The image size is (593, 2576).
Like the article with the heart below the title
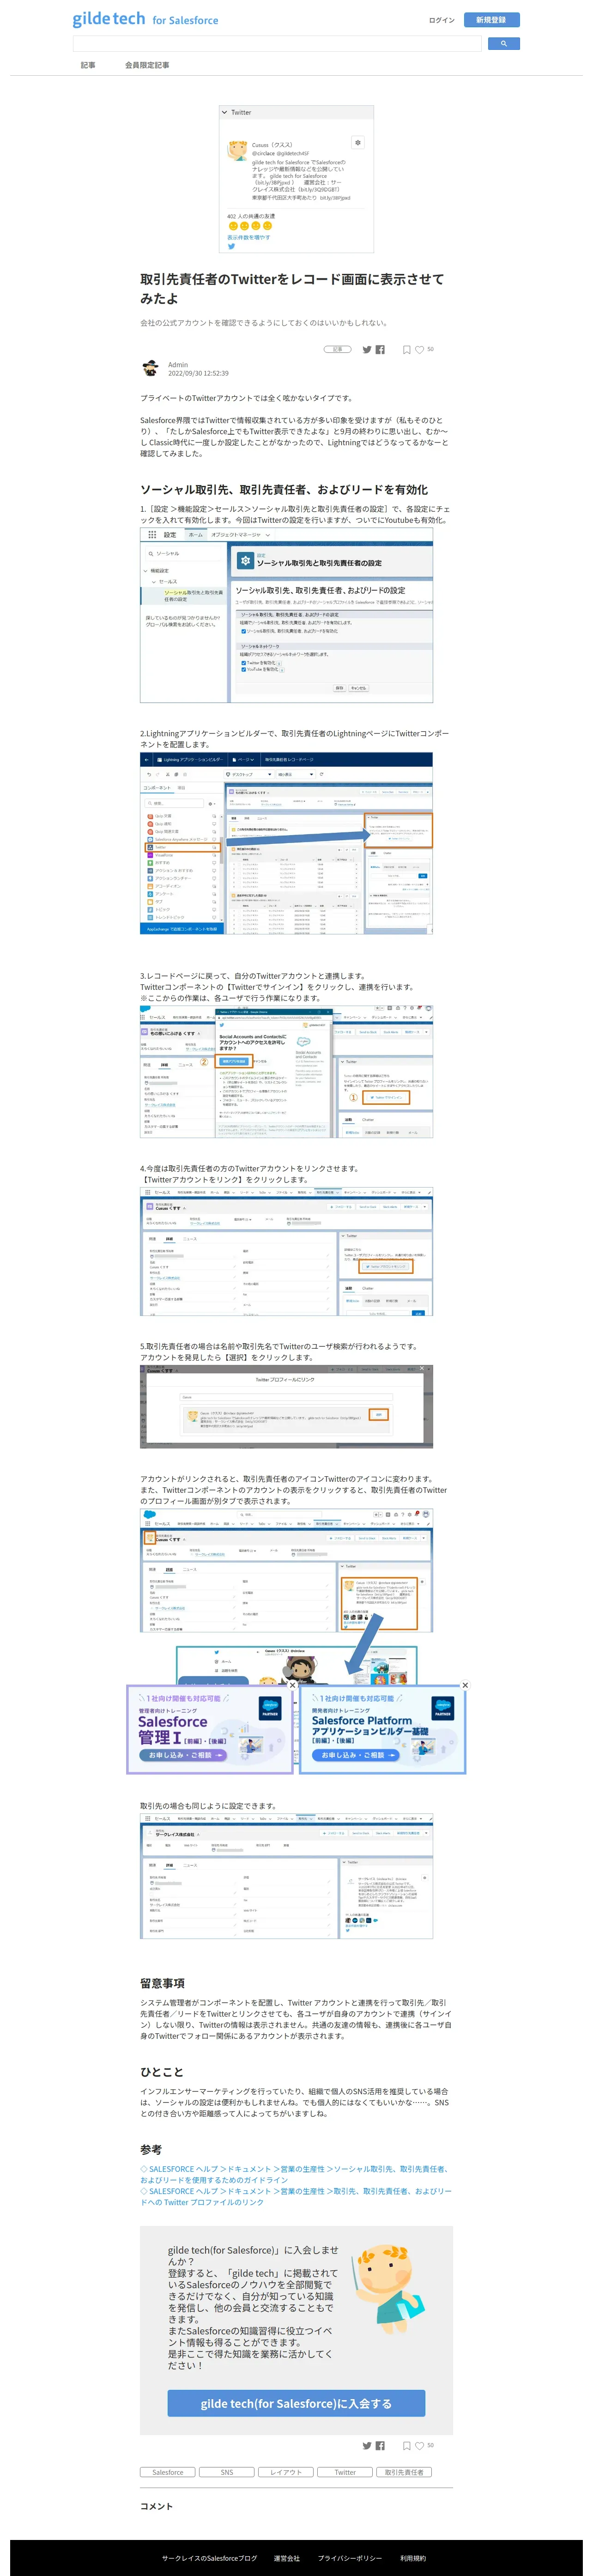tap(420, 350)
